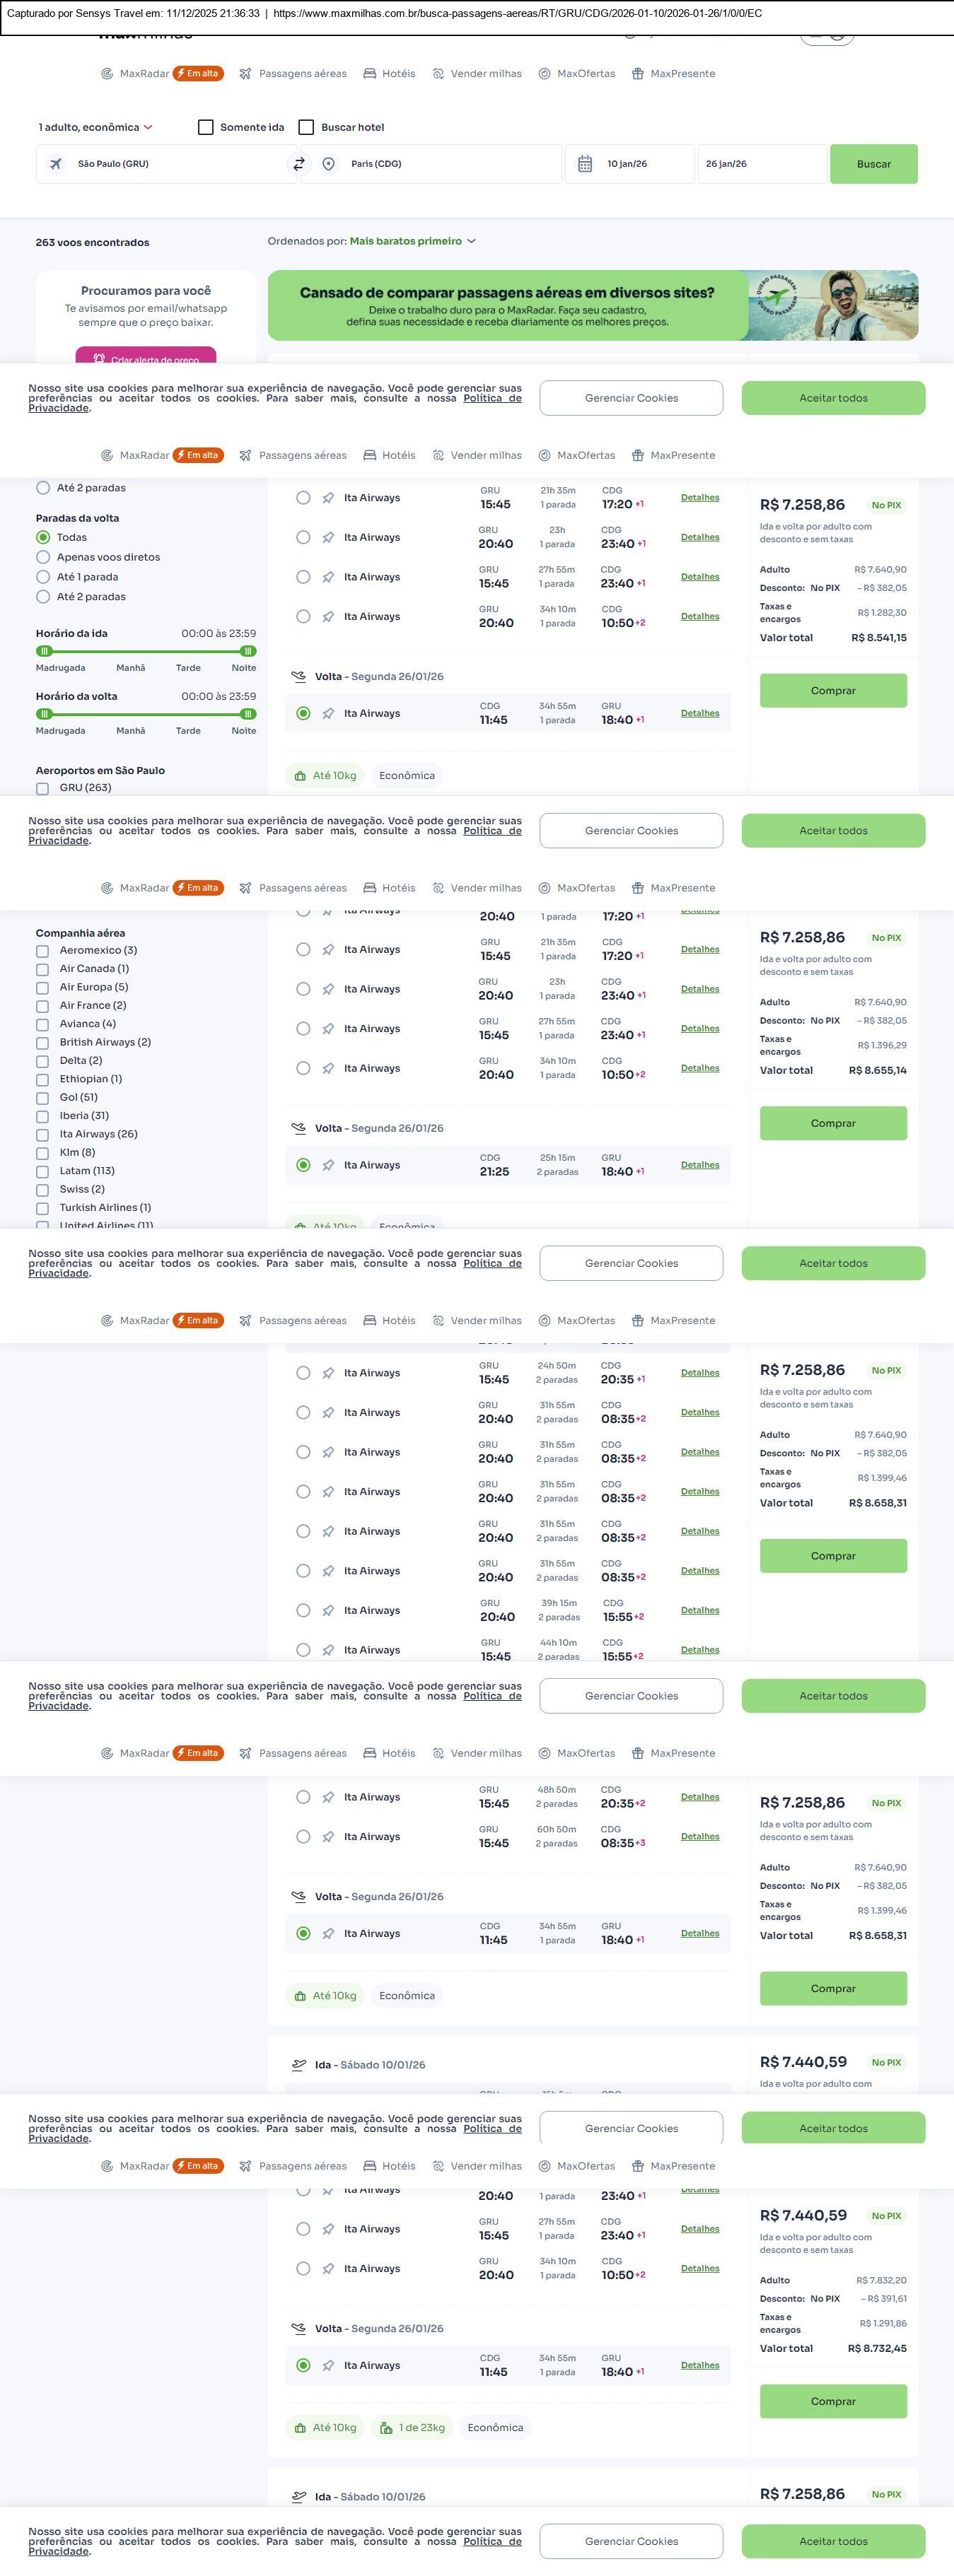This screenshot has width=954, height=2576.
Task: Click the left handle of Horário da ida slider
Action: (x=43, y=651)
